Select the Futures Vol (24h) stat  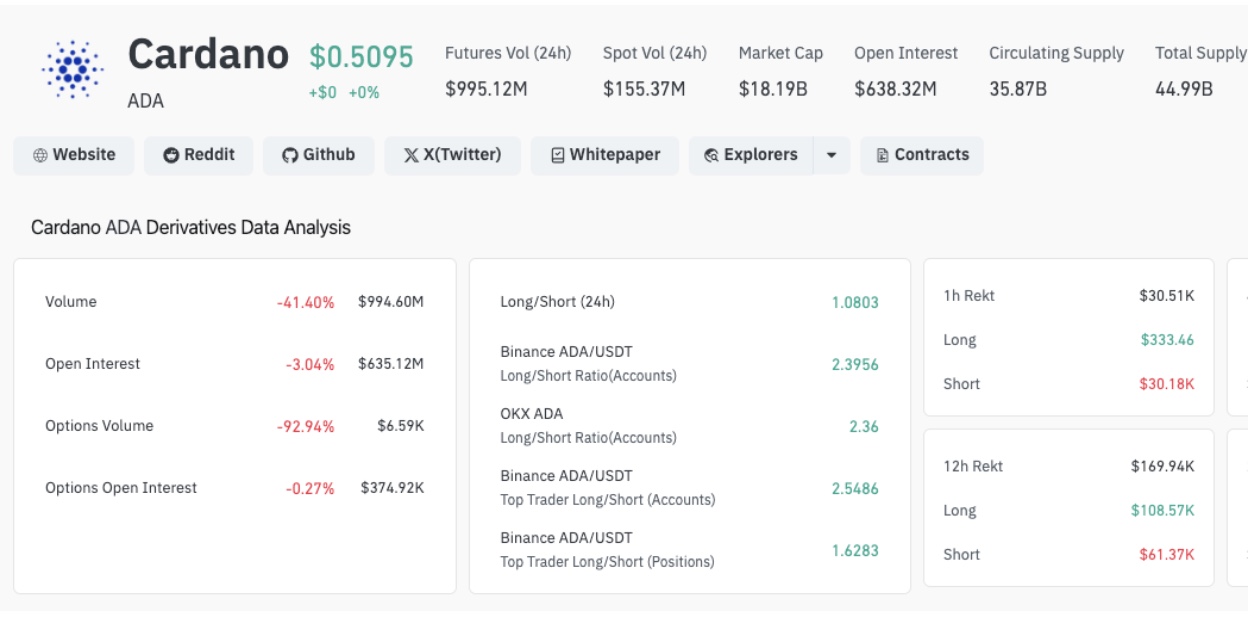coord(507,71)
